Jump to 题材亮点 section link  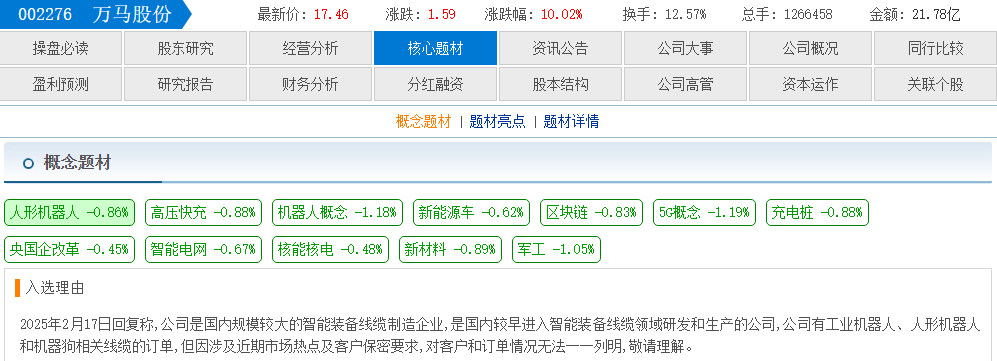(x=497, y=121)
